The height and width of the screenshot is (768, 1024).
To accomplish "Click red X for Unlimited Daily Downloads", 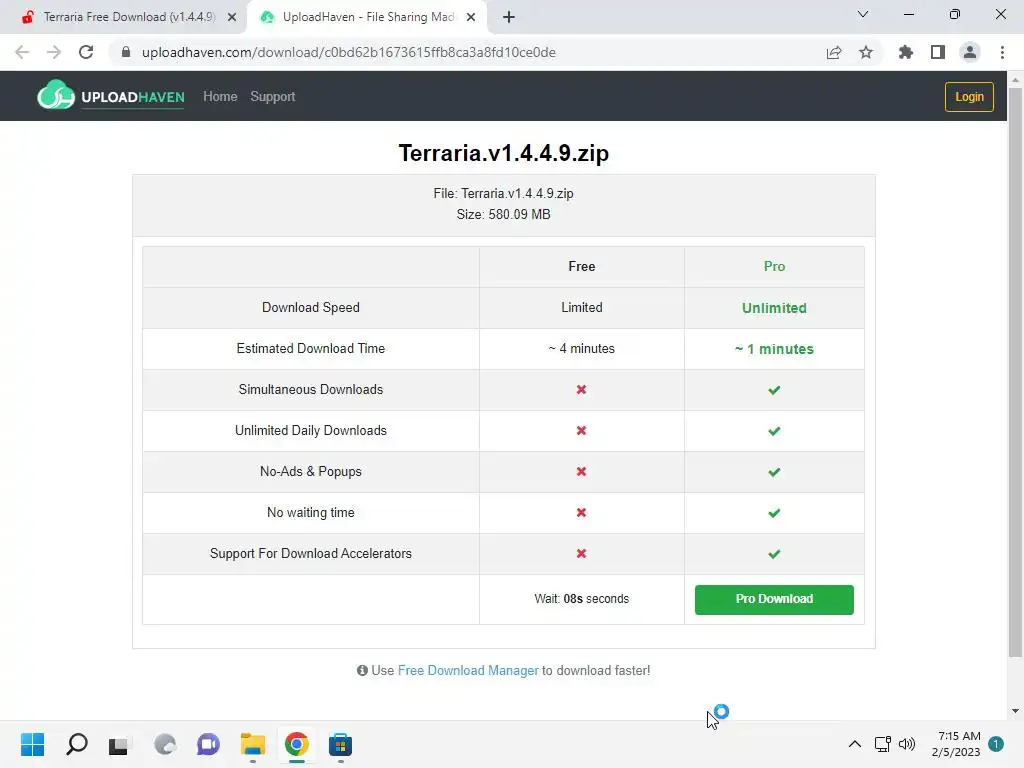I will (x=581, y=430).
